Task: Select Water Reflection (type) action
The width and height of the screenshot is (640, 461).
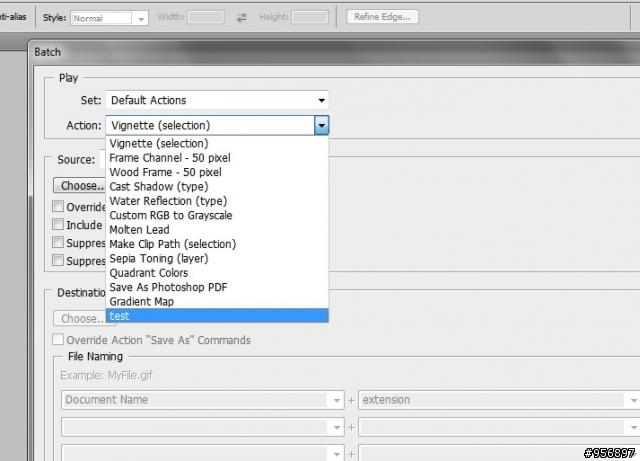Action: pyautogui.click(x=217, y=201)
